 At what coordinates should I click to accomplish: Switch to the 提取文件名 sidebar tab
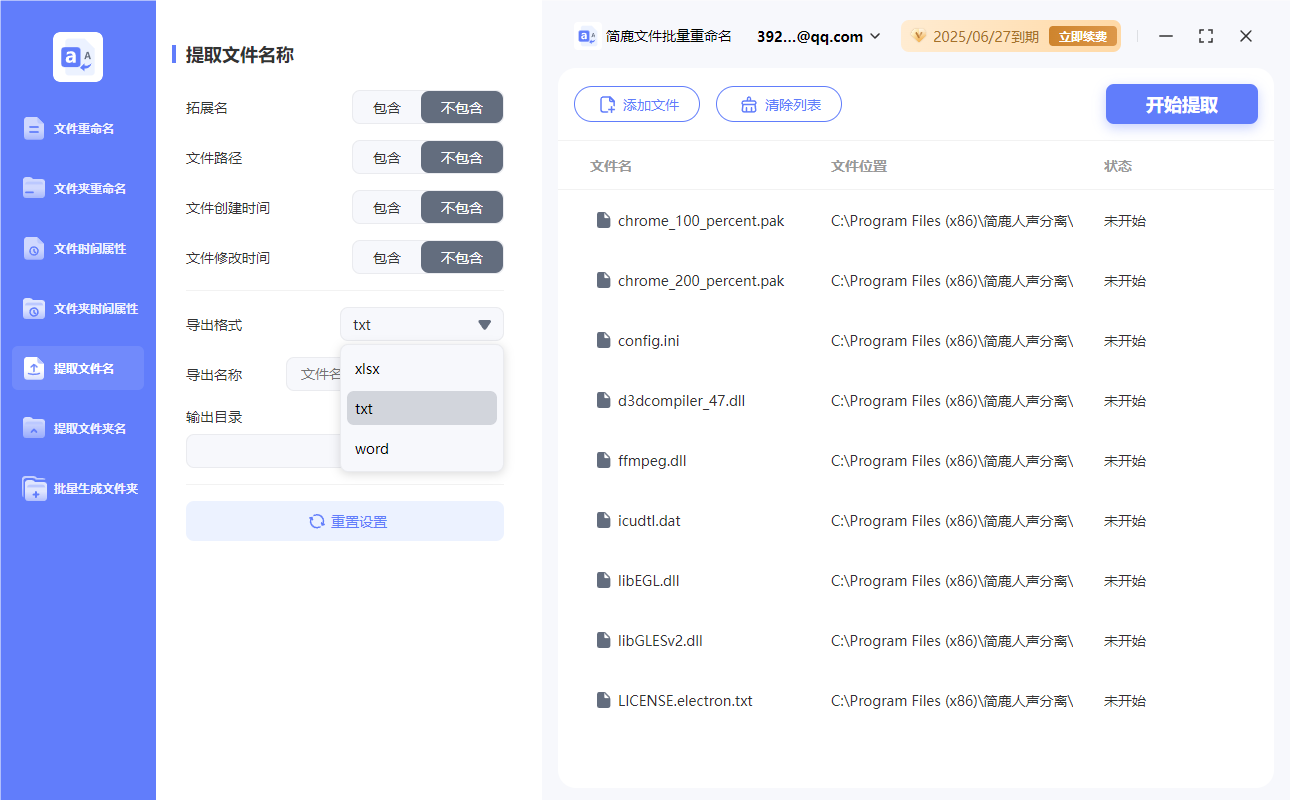tap(77, 368)
